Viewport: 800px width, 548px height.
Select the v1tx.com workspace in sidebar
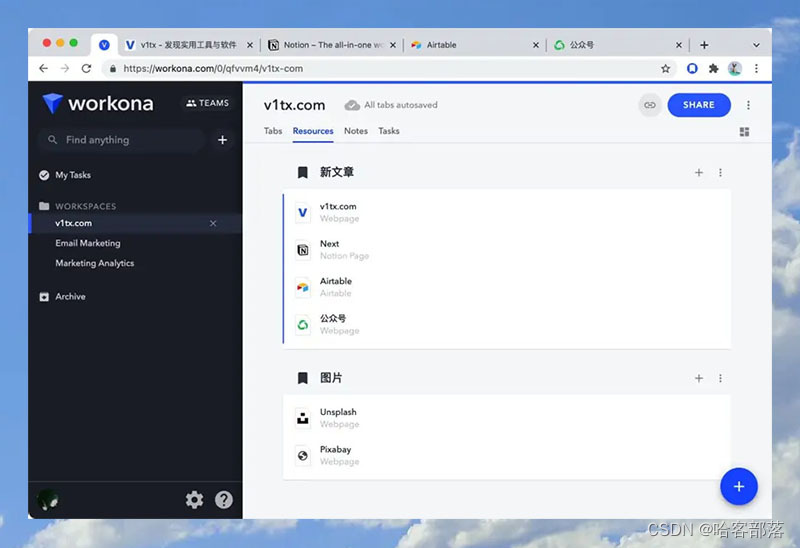pyautogui.click(x=135, y=223)
